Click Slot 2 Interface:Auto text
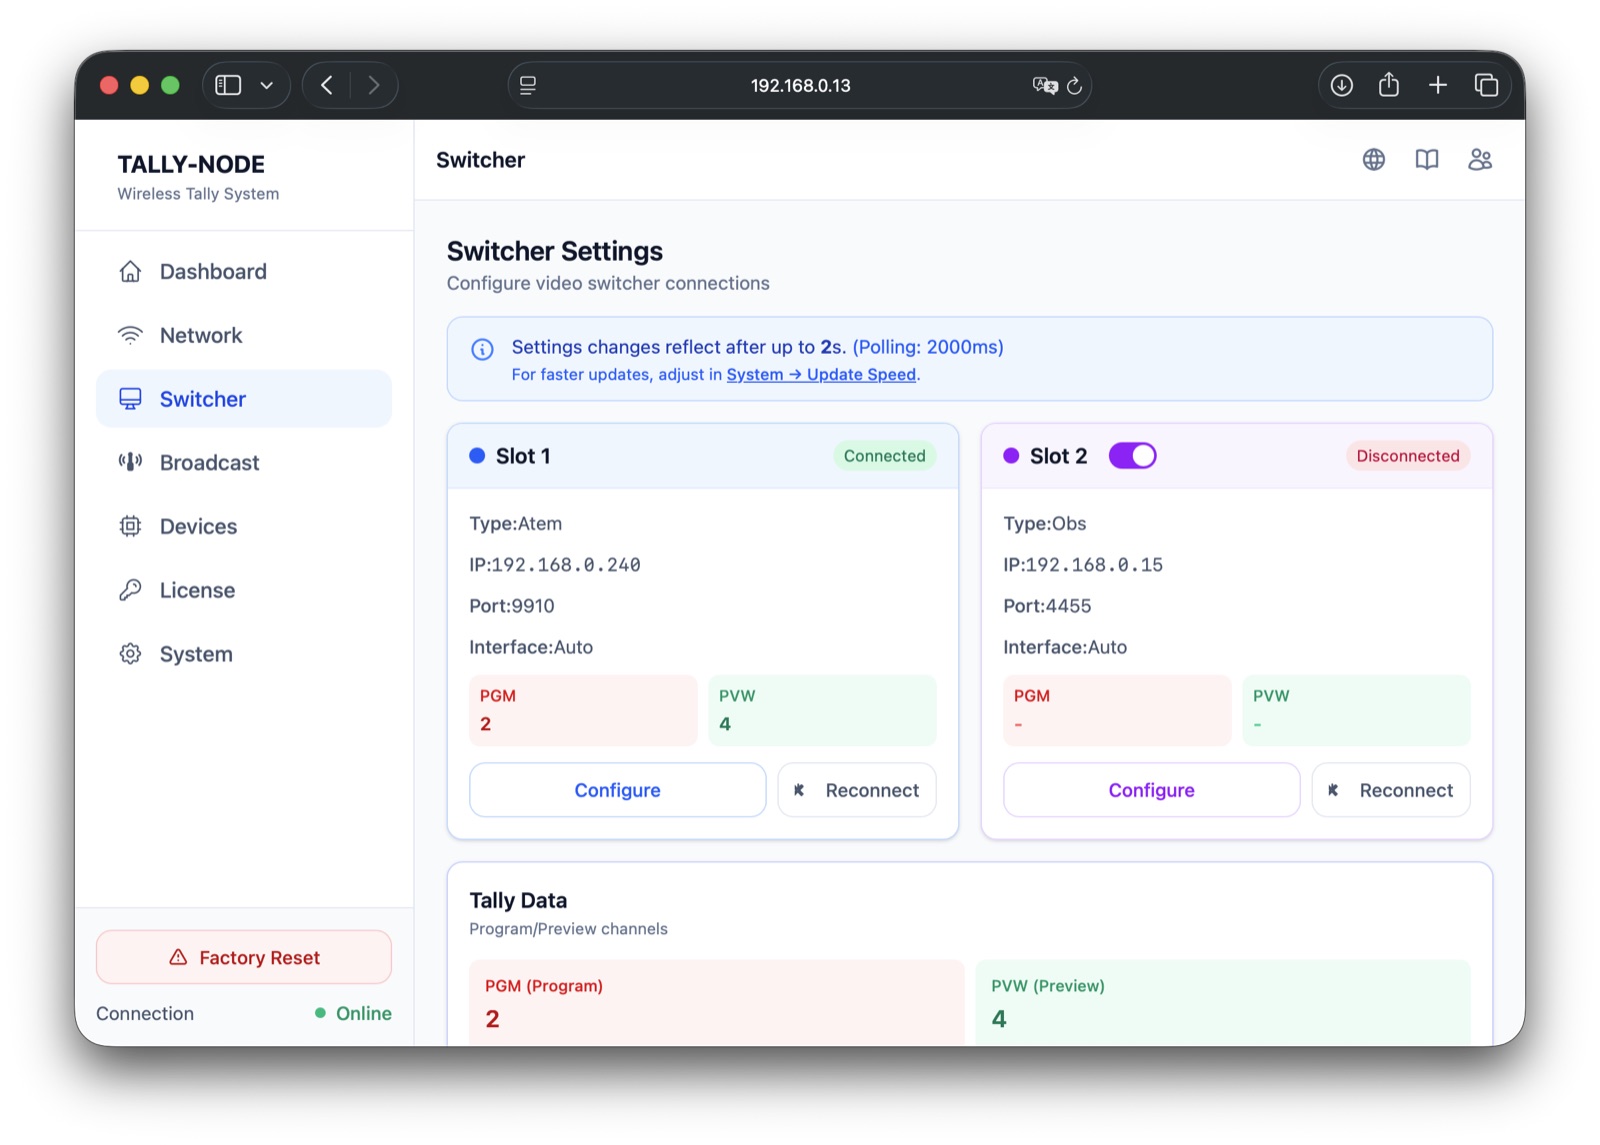 (x=1065, y=647)
